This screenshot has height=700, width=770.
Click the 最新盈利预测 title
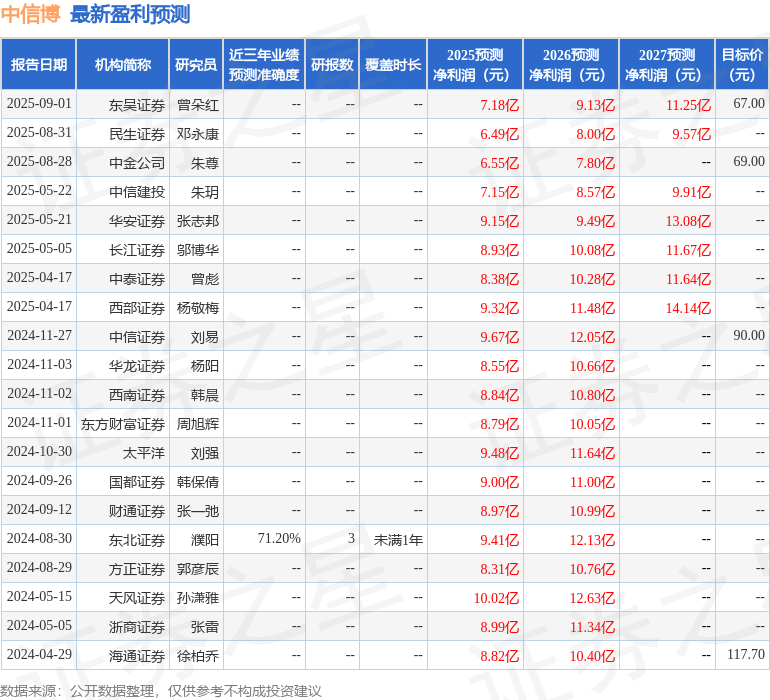pos(130,15)
